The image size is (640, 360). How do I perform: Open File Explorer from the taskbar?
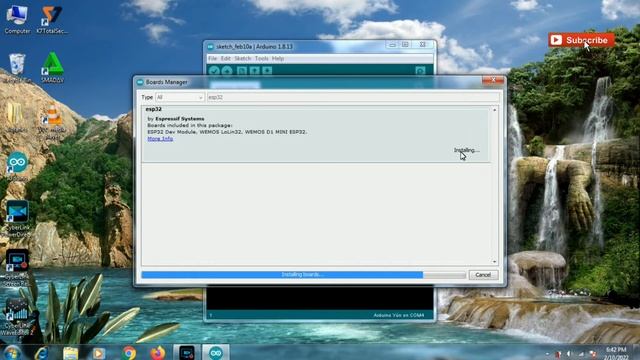coord(70,353)
